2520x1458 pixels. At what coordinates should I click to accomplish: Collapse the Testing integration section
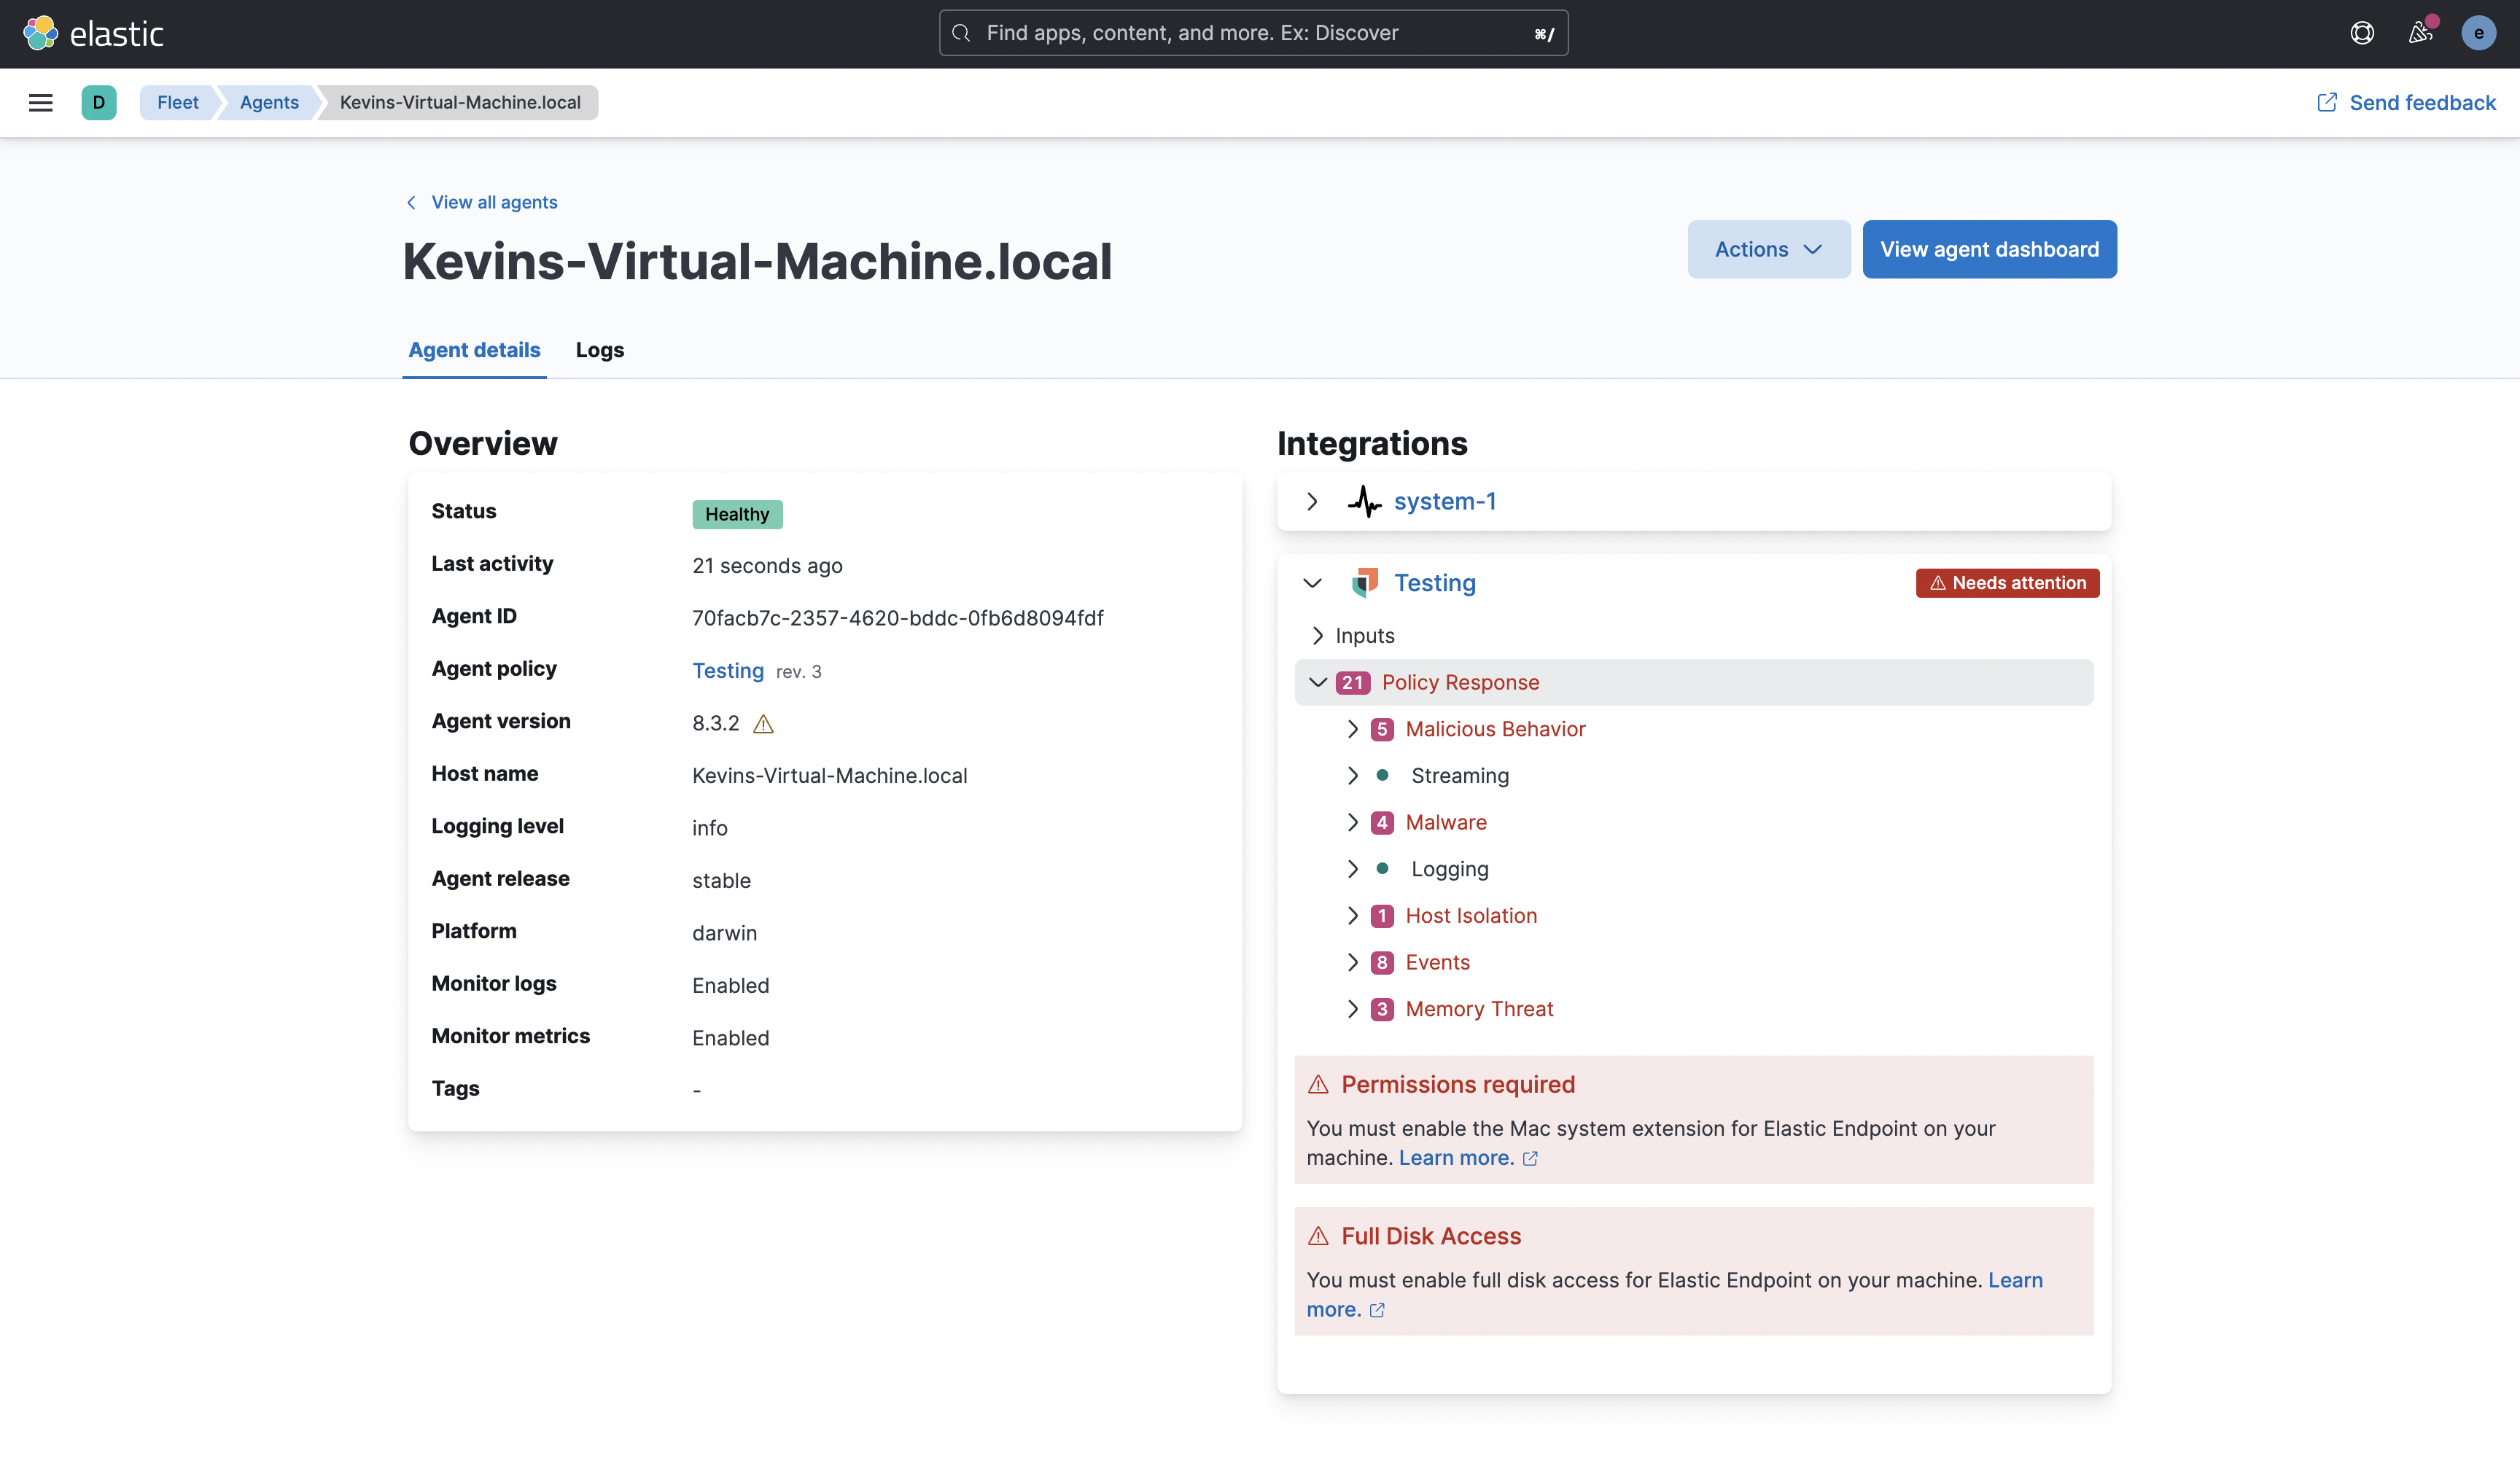coord(1313,583)
